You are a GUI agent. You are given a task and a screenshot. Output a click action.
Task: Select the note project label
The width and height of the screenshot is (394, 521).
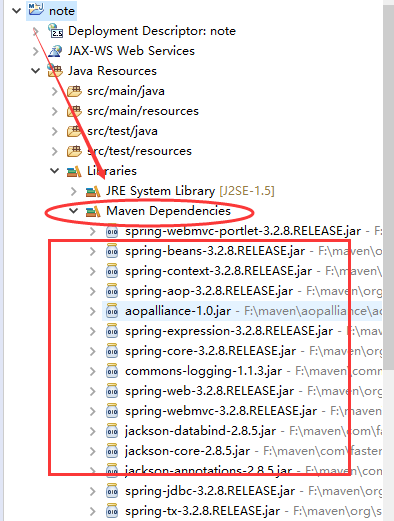click(x=62, y=11)
